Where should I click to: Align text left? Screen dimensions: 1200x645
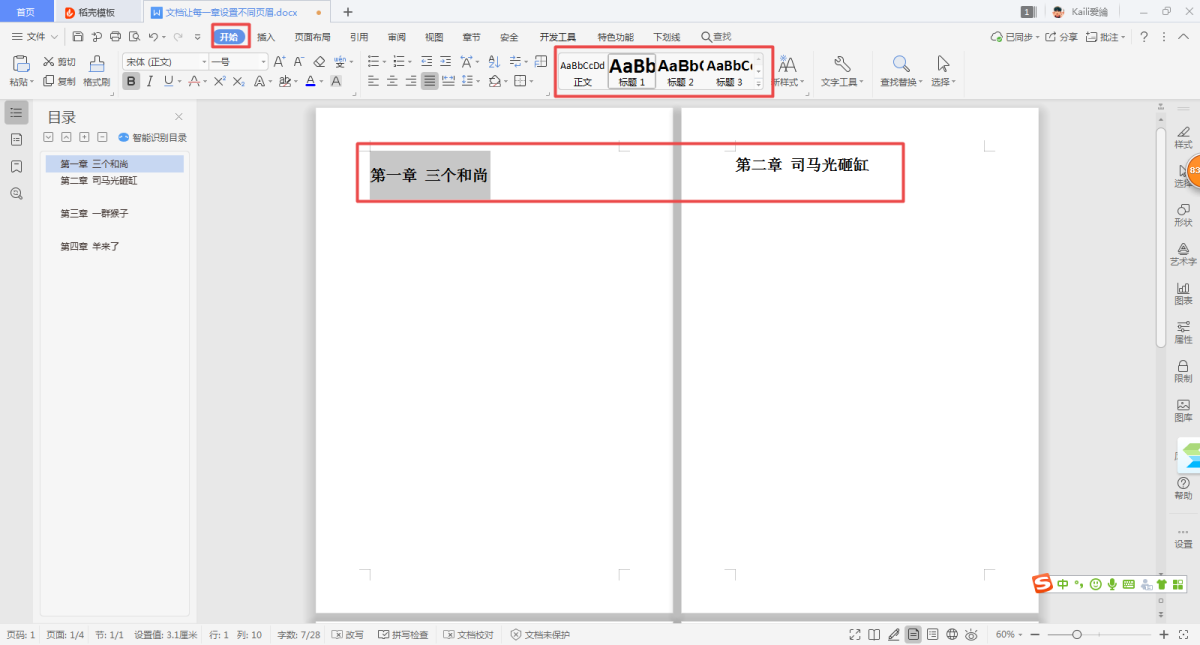pyautogui.click(x=373, y=81)
